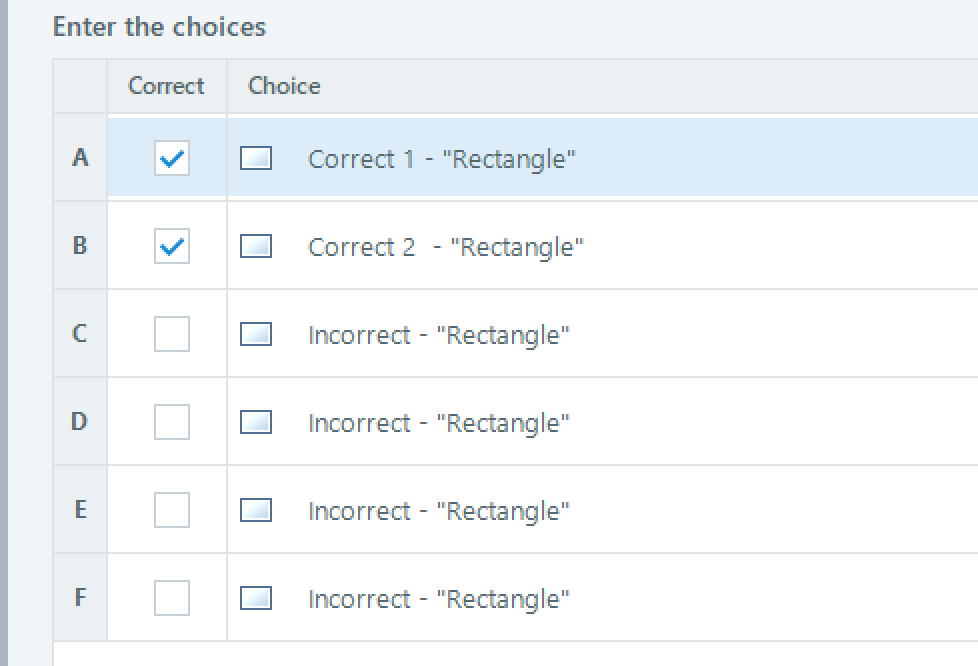Select the 'Correct 1 - "Rectangle"' choice text
The image size is (978, 666).
442,159
